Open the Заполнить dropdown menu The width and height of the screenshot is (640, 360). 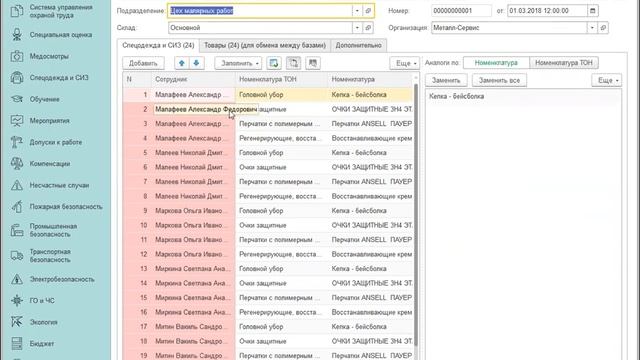(x=238, y=63)
